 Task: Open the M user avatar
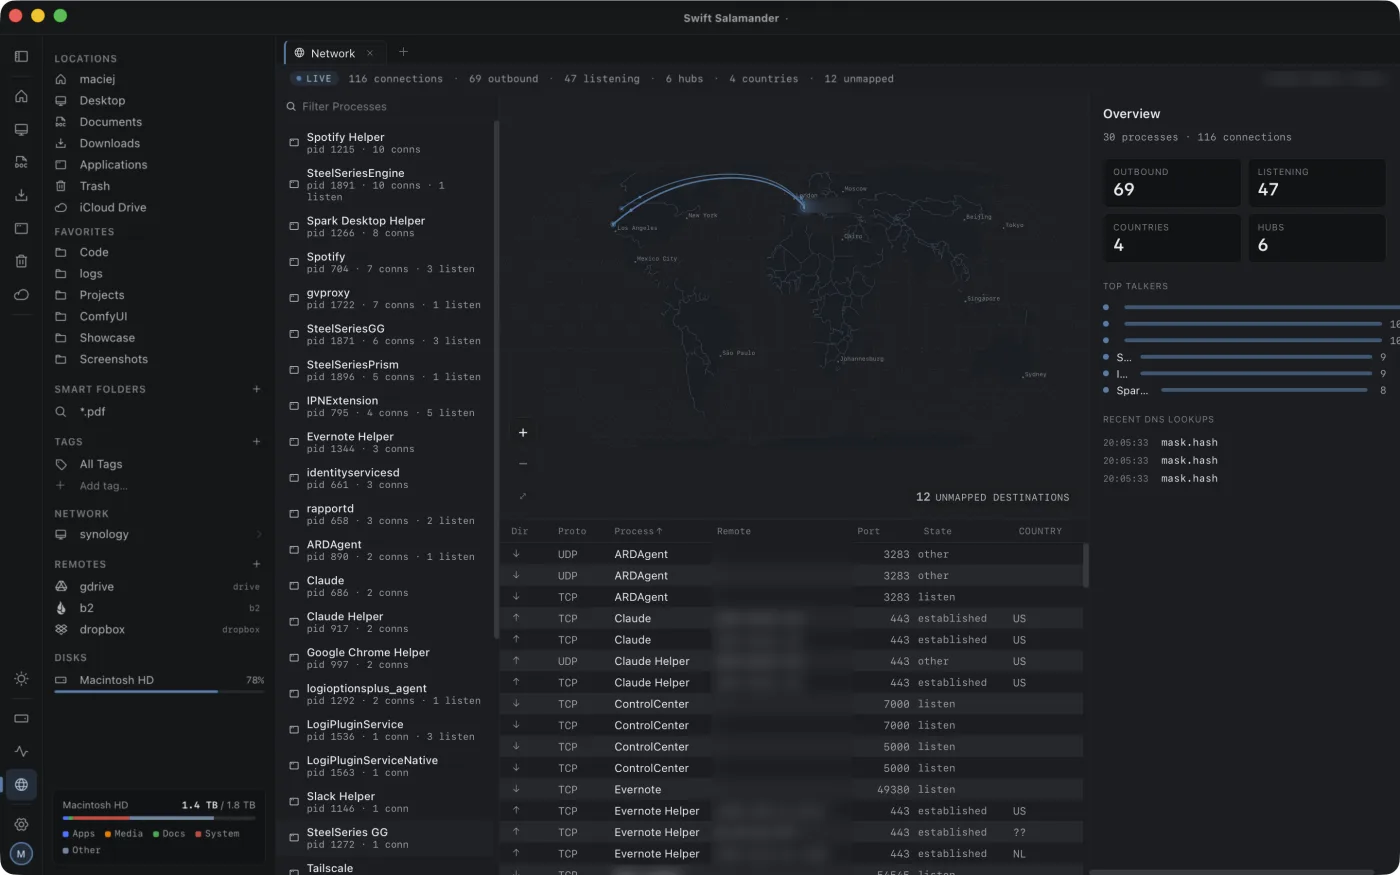tap(21, 854)
